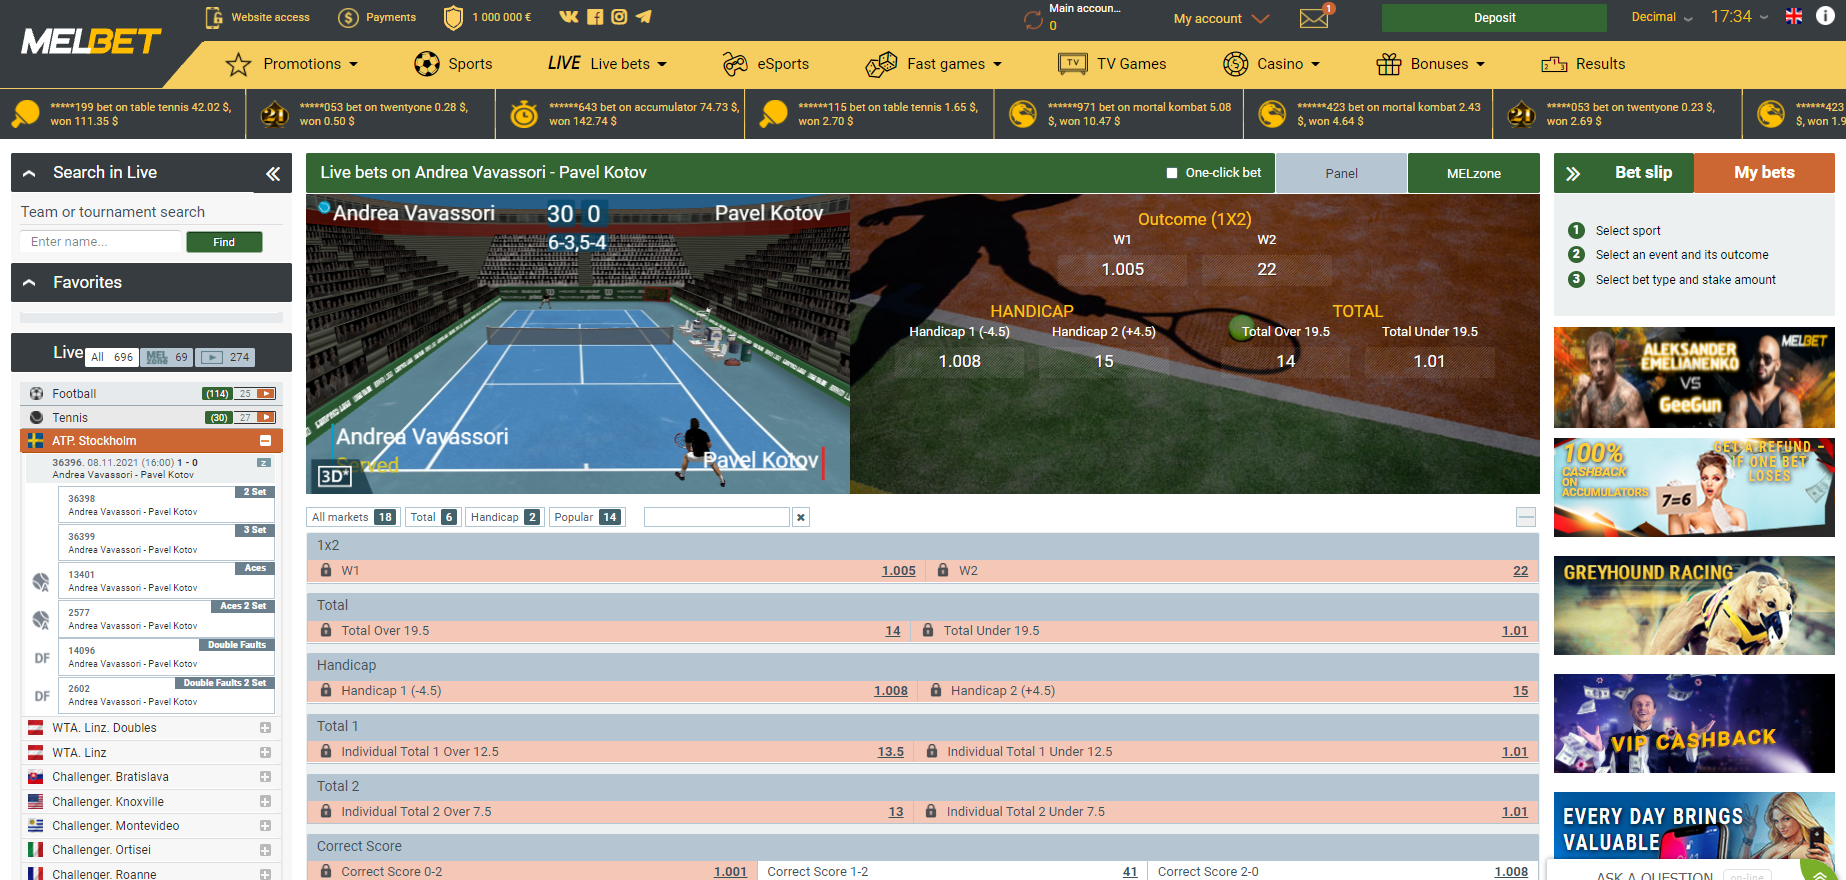This screenshot has height=880, width=1846.
Task: Open the Bonuses dropdown
Action: coord(1431,64)
